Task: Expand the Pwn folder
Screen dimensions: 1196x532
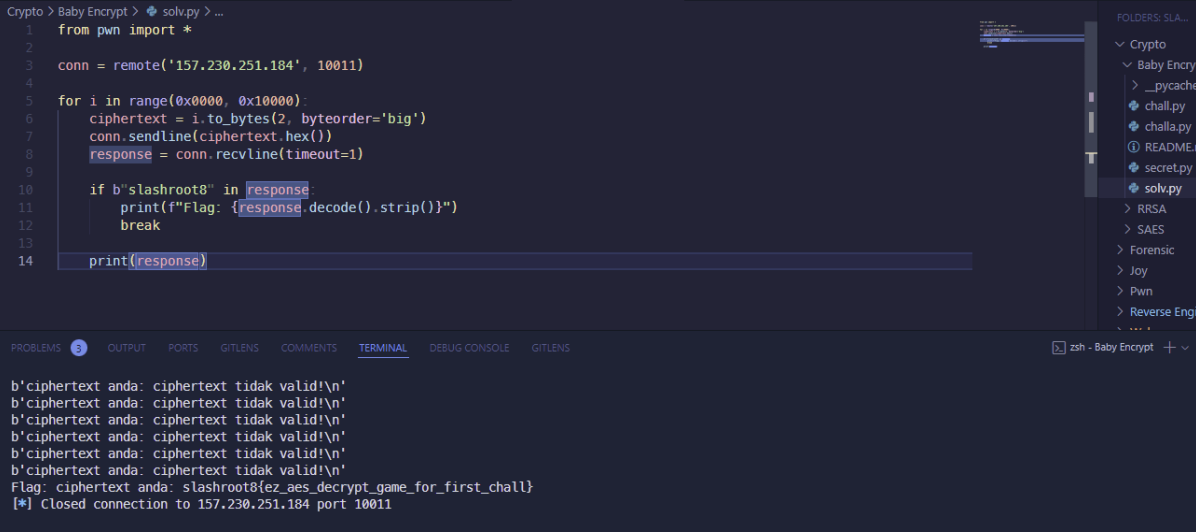Action: point(1120,291)
